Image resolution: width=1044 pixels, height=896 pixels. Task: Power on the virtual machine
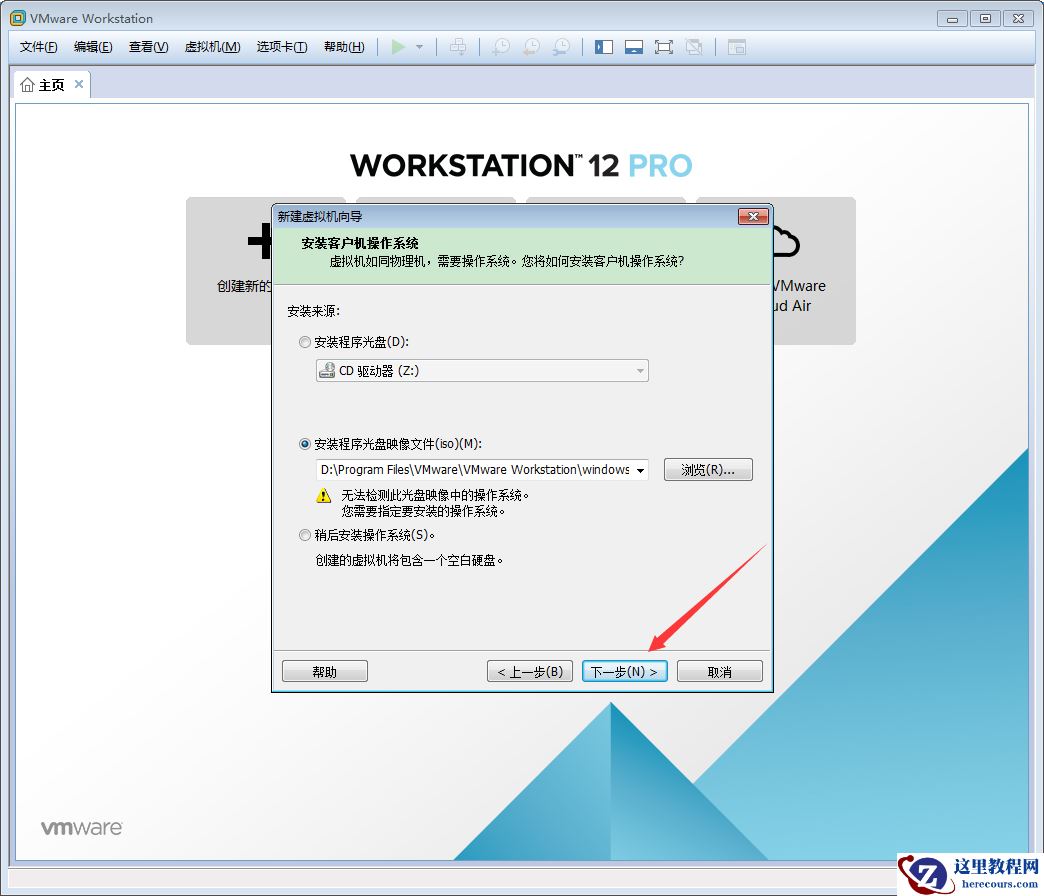coord(398,46)
